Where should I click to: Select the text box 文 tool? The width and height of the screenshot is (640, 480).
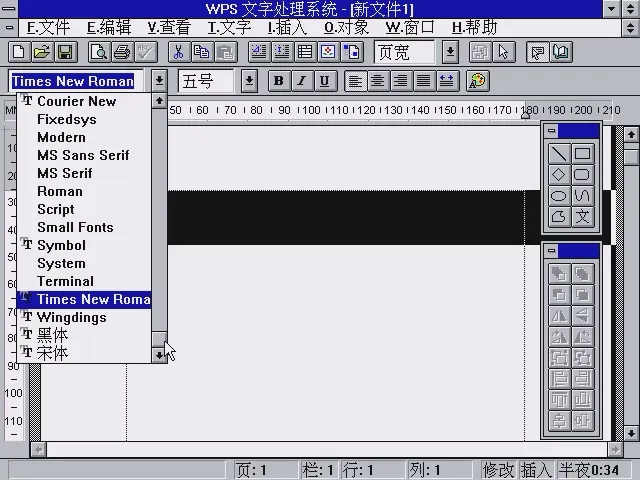pos(582,217)
